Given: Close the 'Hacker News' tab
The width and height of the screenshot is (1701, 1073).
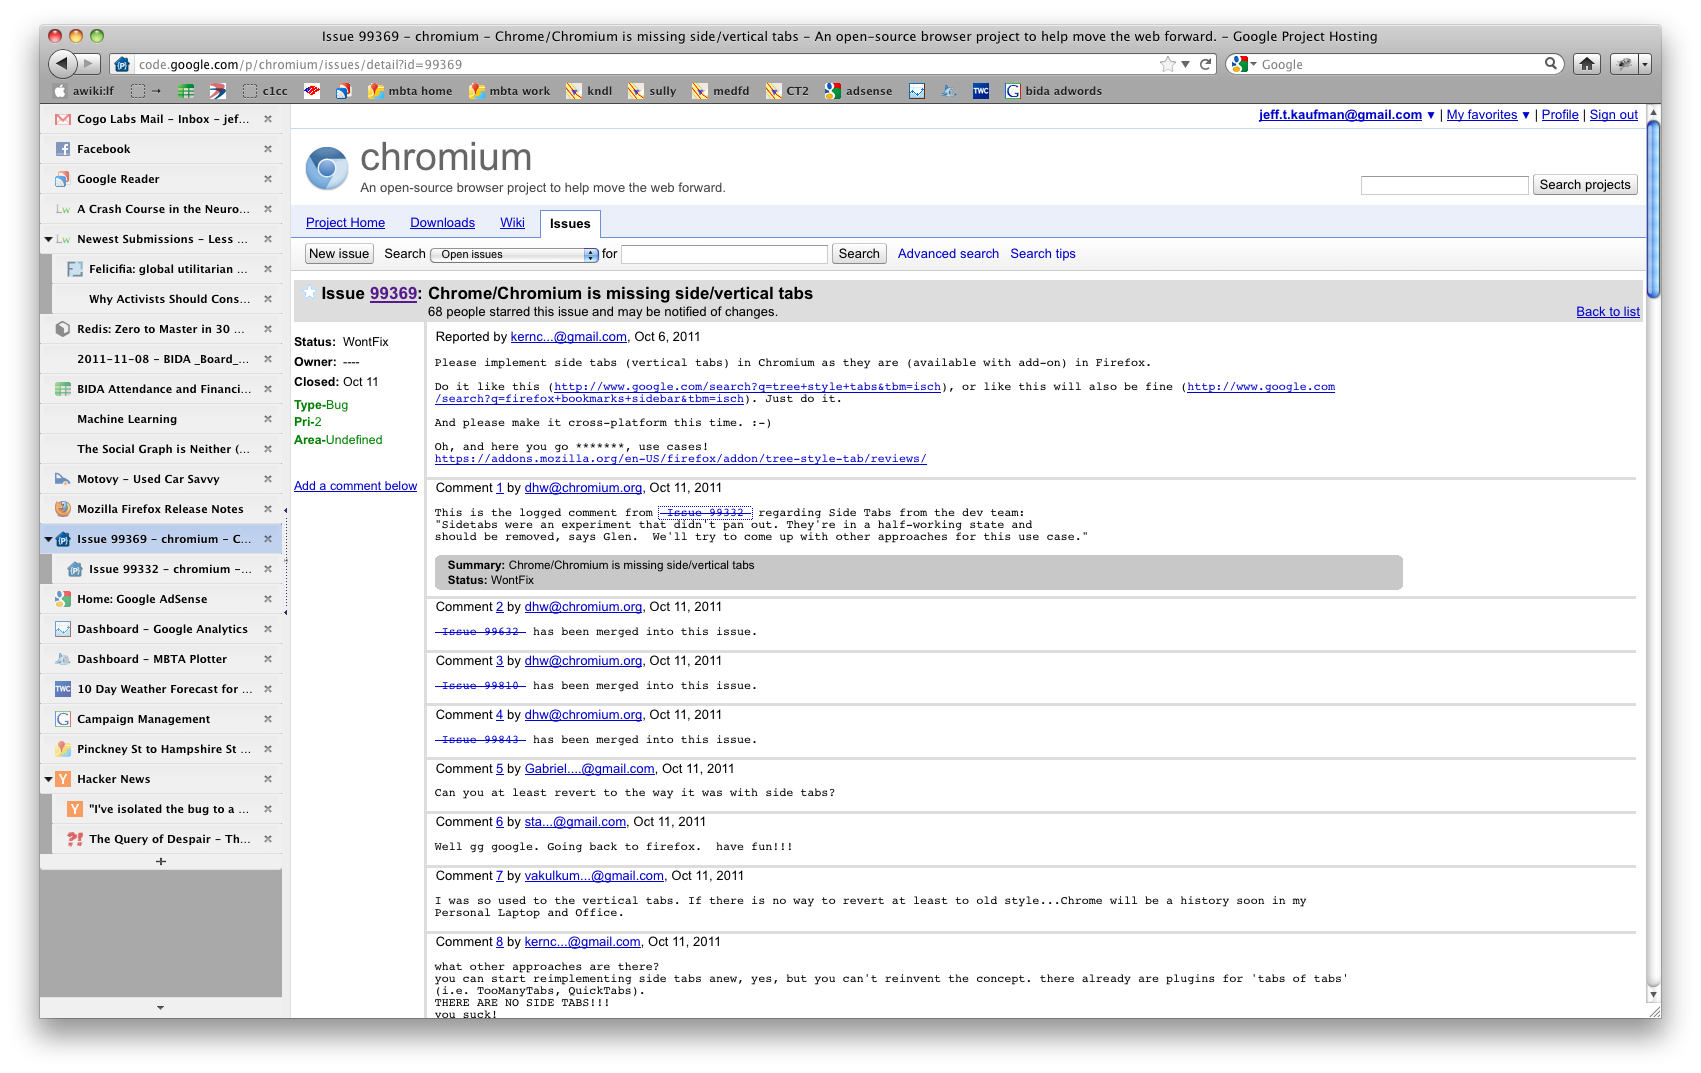Looking at the screenshot, I should click(268, 779).
